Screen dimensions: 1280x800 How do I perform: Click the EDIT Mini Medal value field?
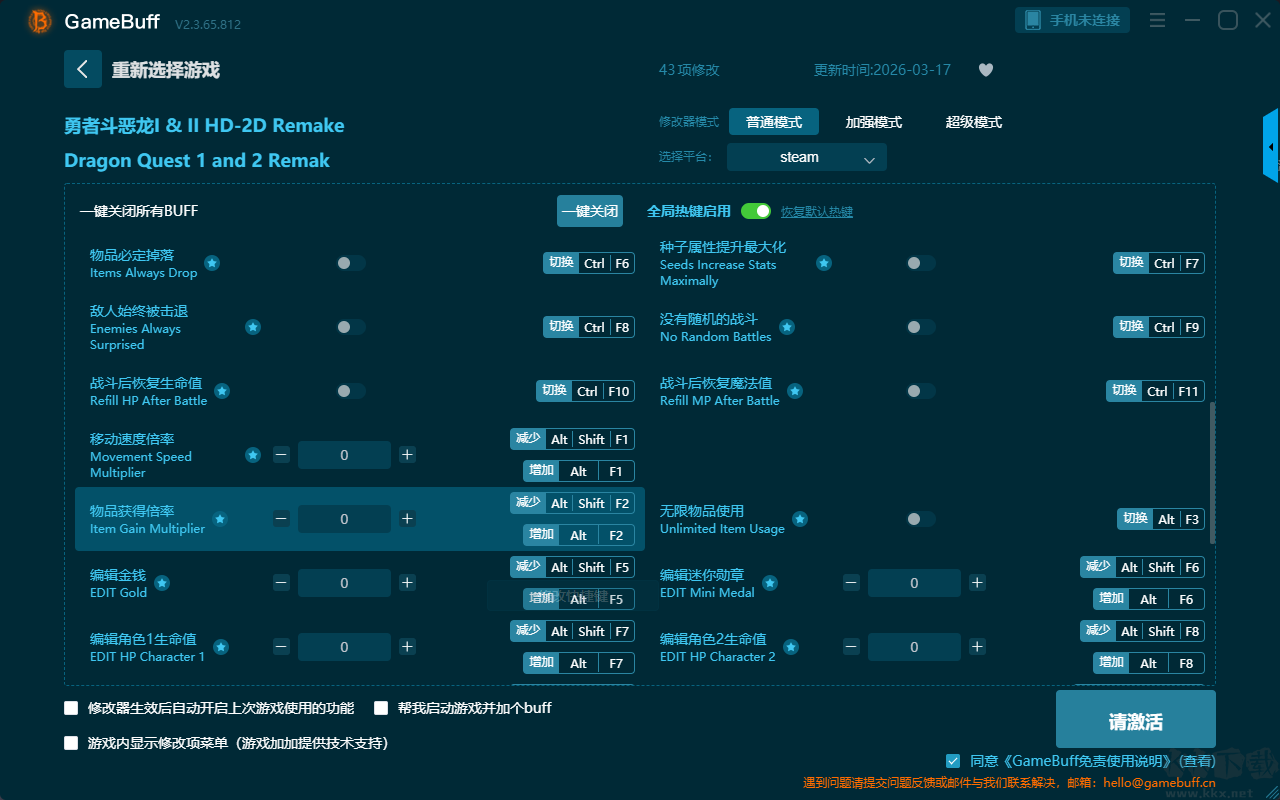point(914,583)
